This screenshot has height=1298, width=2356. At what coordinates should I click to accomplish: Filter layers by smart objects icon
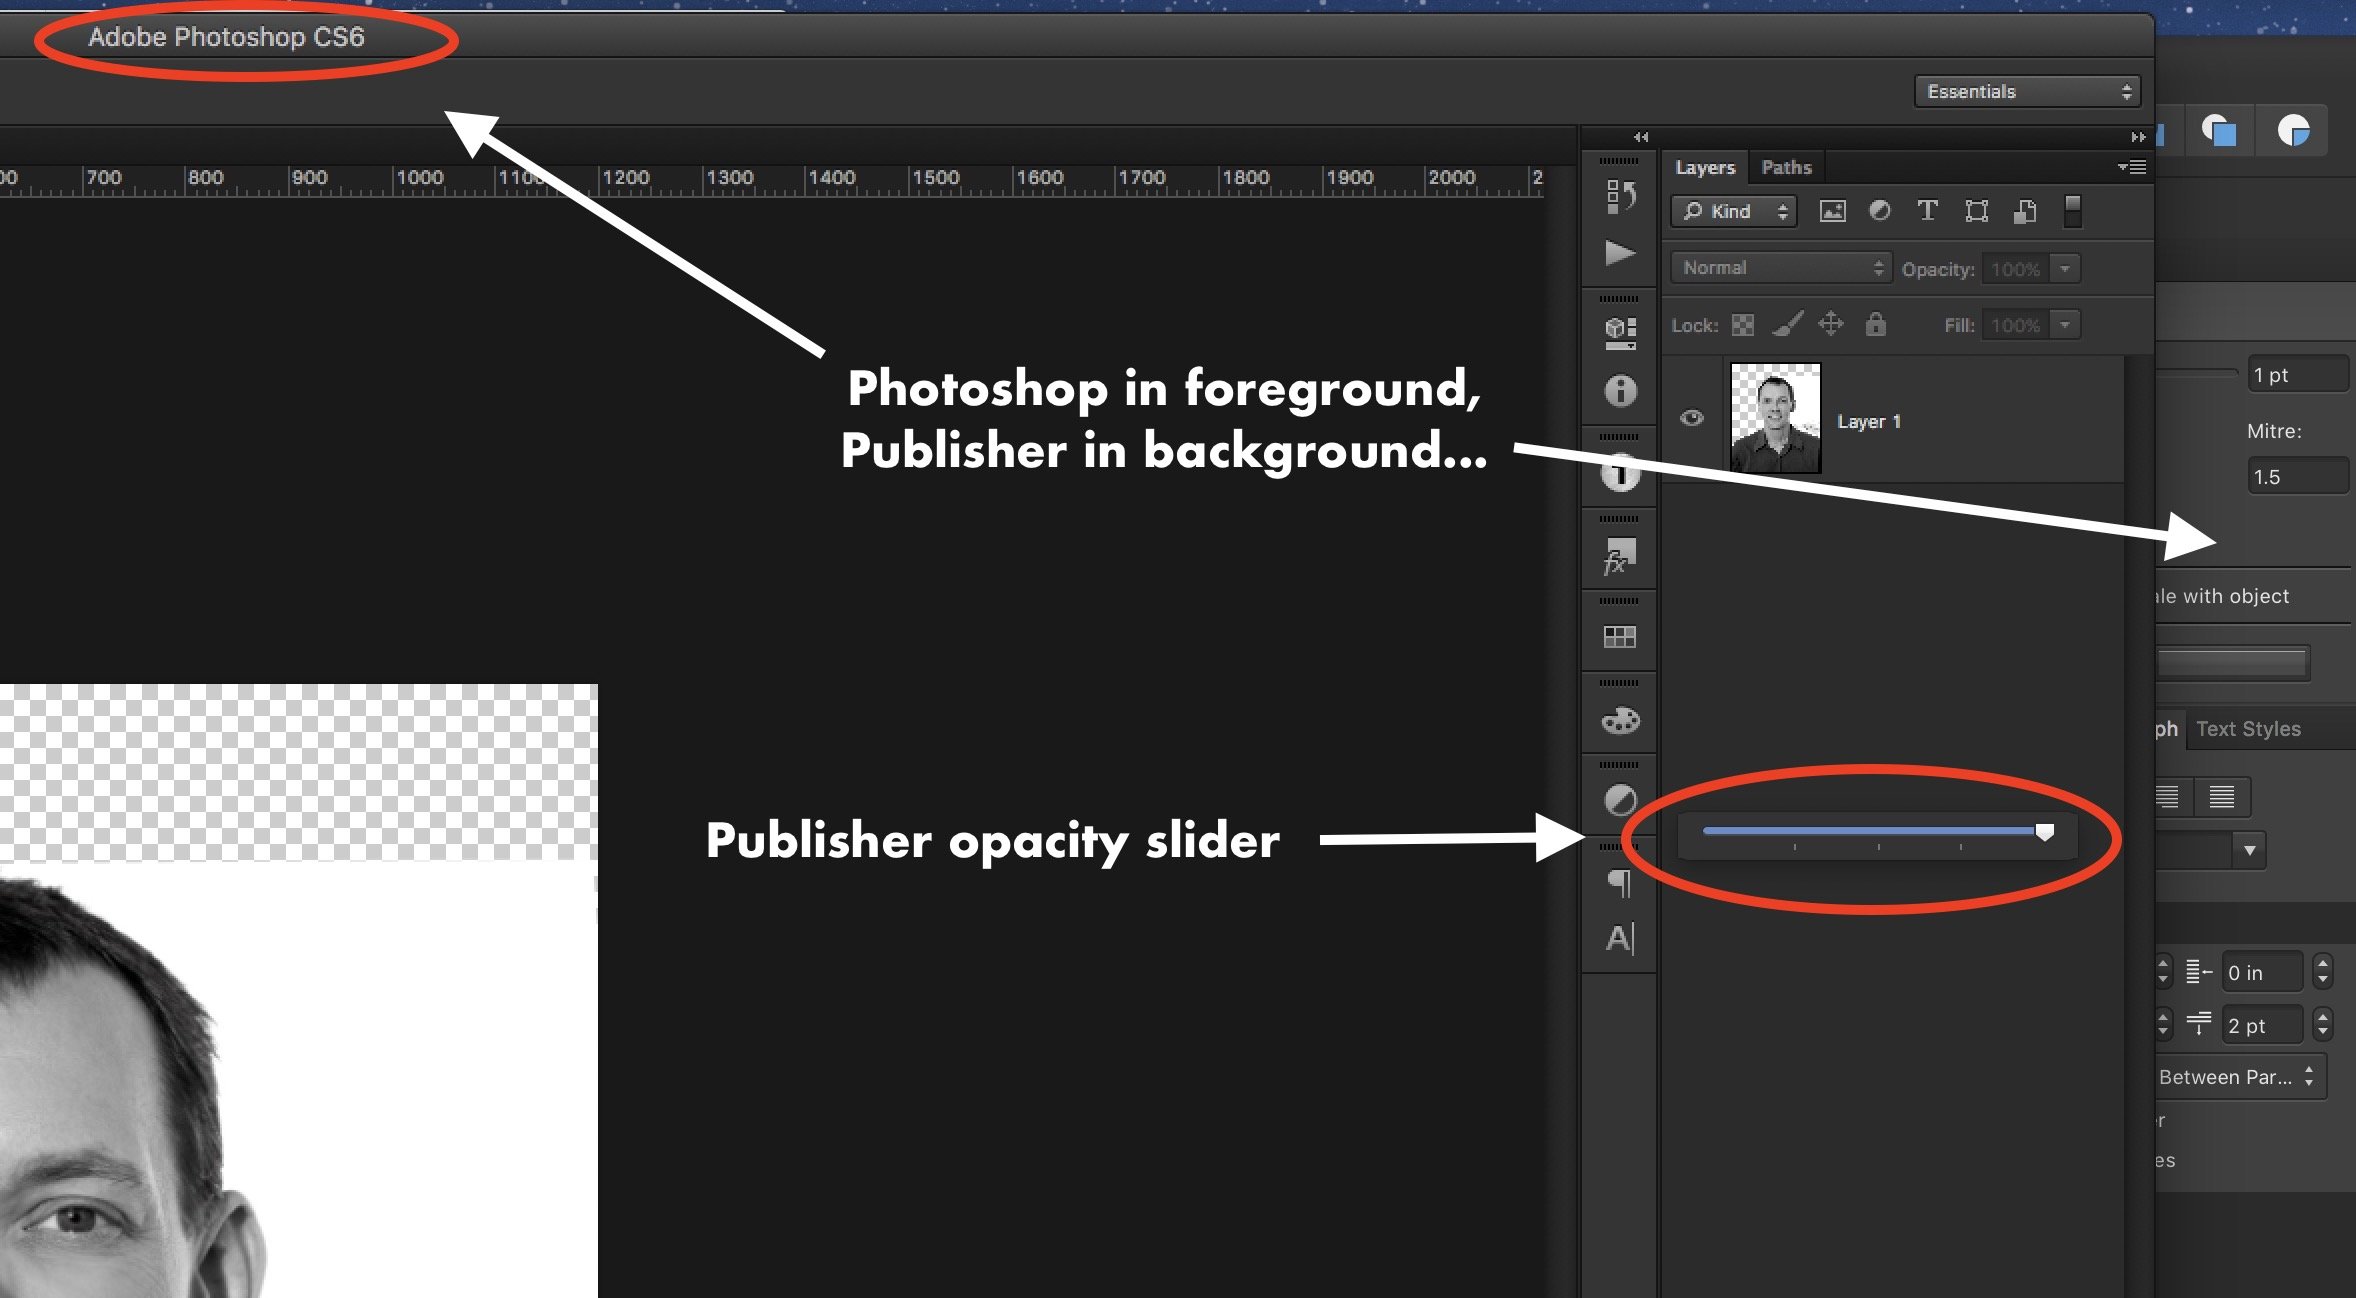pyautogui.click(x=2025, y=211)
